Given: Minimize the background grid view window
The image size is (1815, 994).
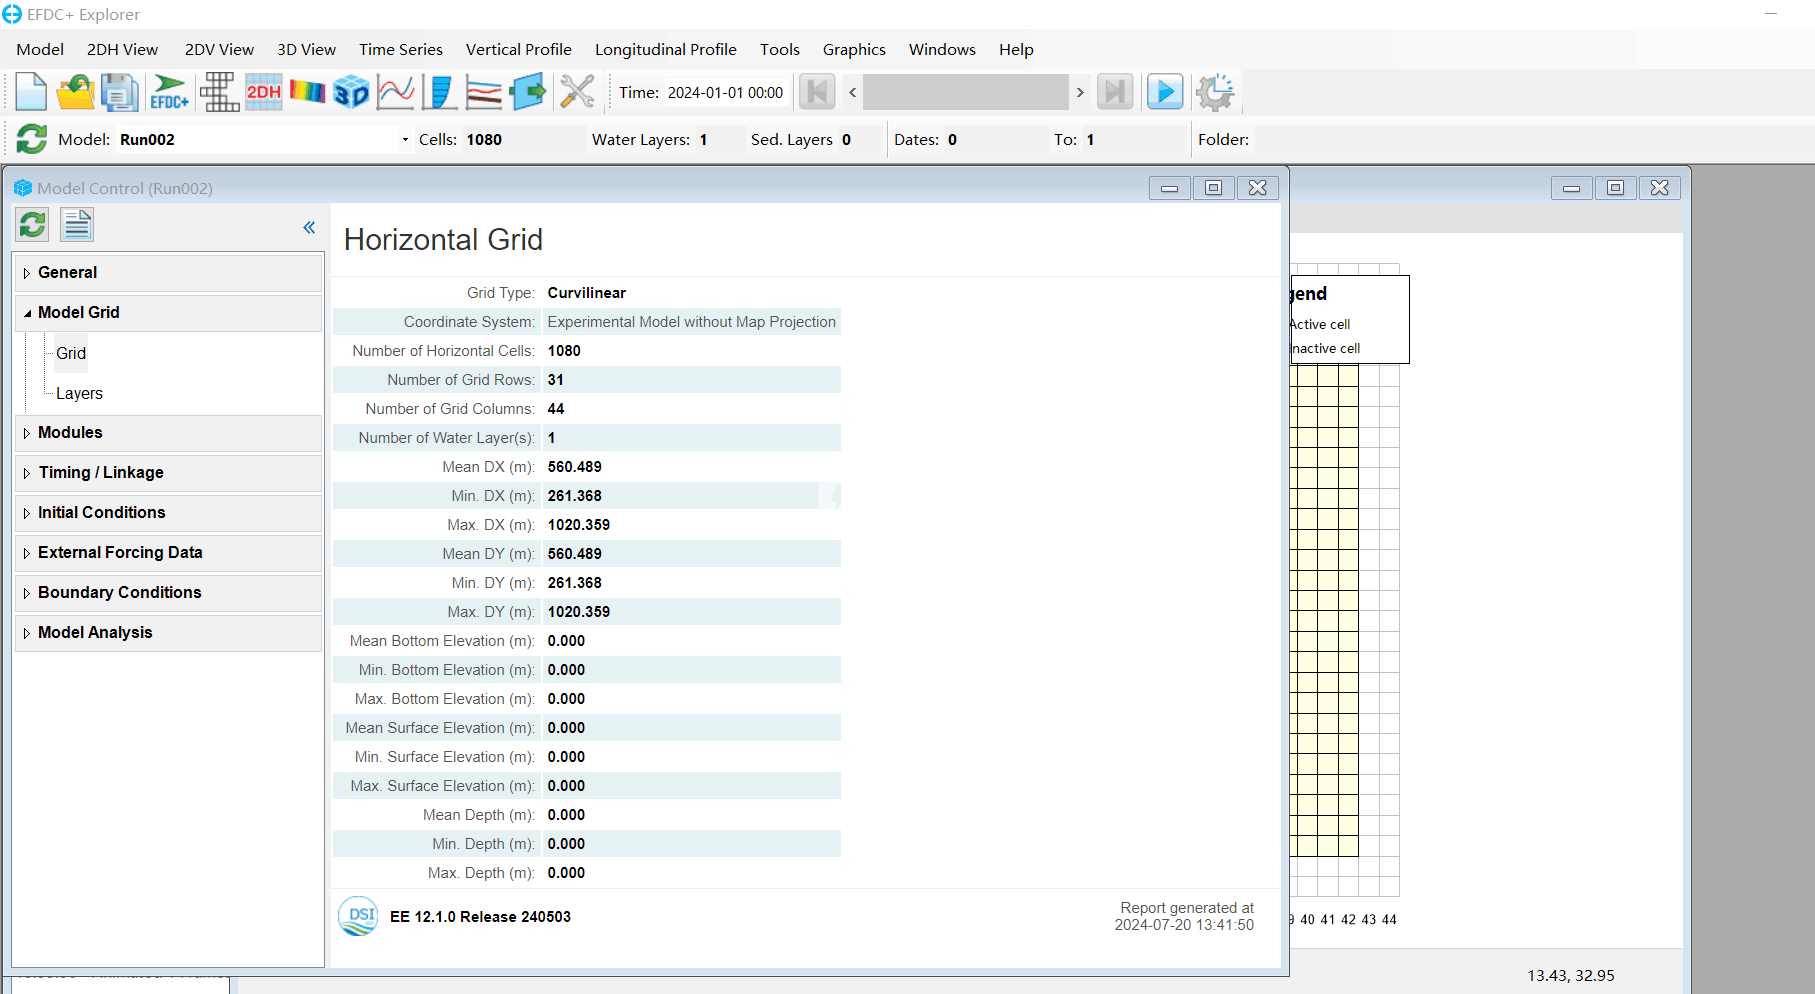Looking at the screenshot, I should click(1571, 188).
